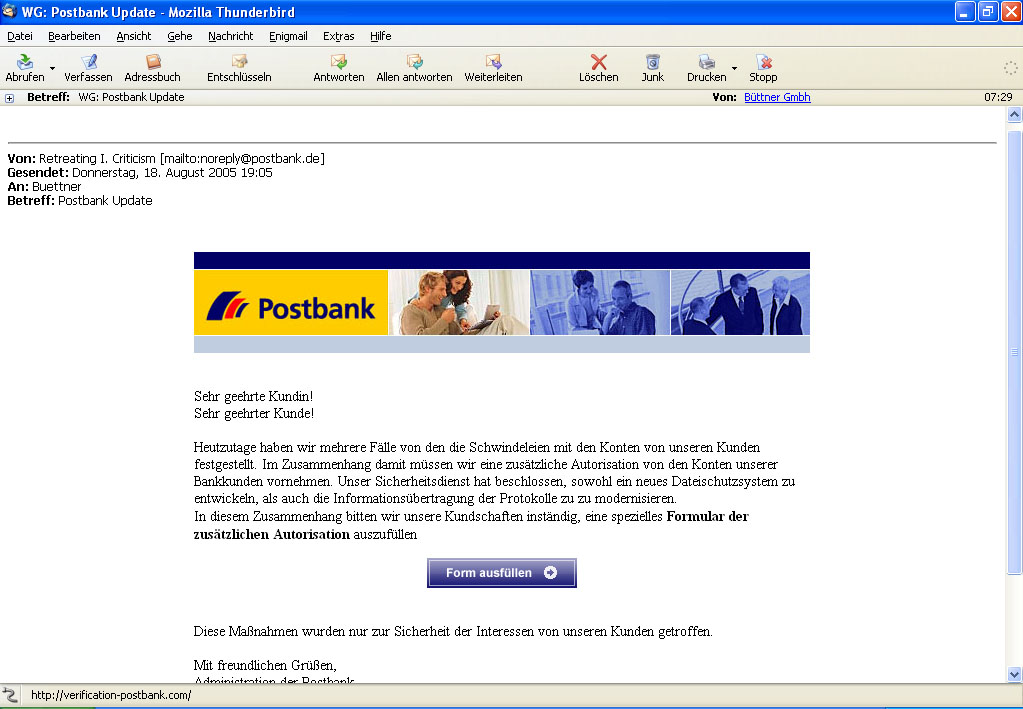Click the Stopp toolbar icon
1023x709 pixels.
tap(763, 62)
